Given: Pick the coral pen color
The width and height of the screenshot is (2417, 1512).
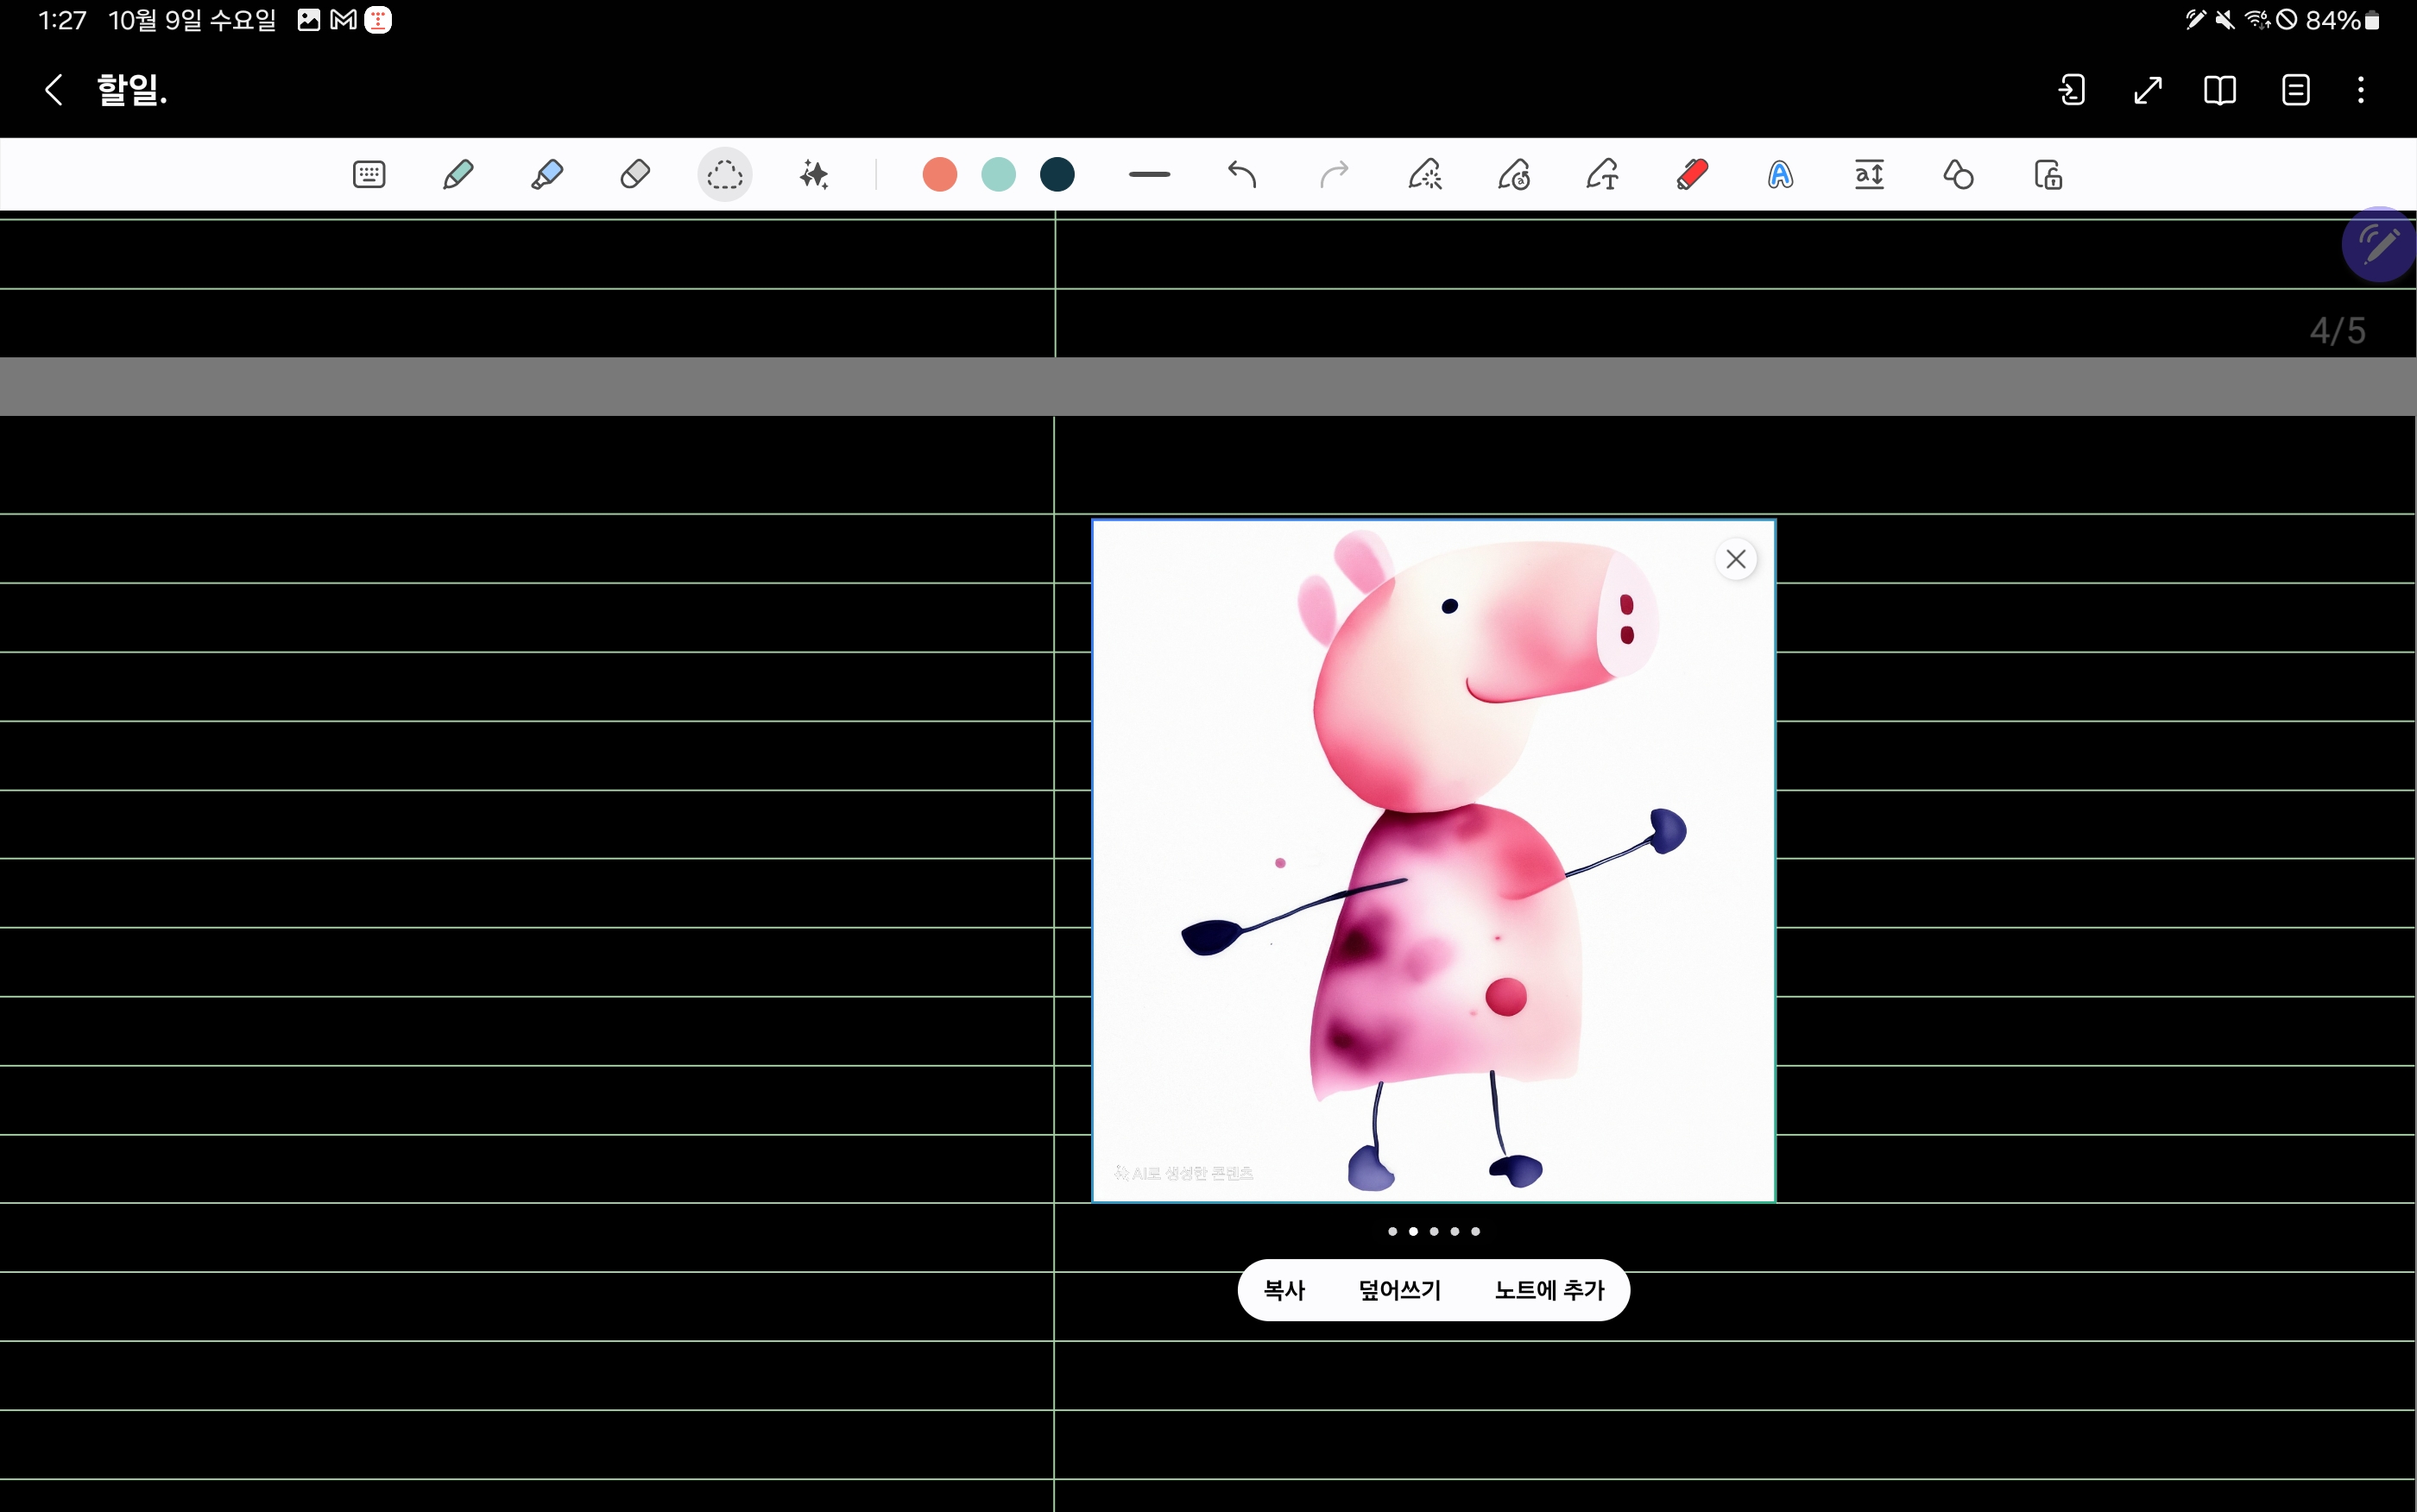Looking at the screenshot, I should [940, 175].
